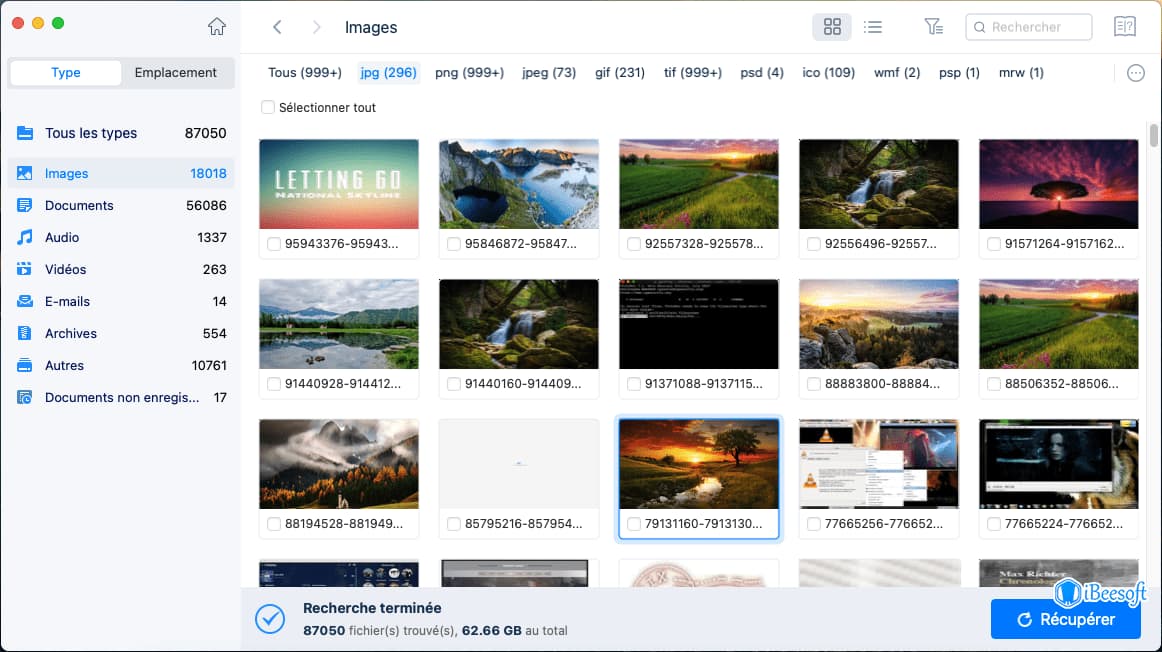Click the Archives category icon
Viewport: 1162px width, 652px height.
[24, 333]
